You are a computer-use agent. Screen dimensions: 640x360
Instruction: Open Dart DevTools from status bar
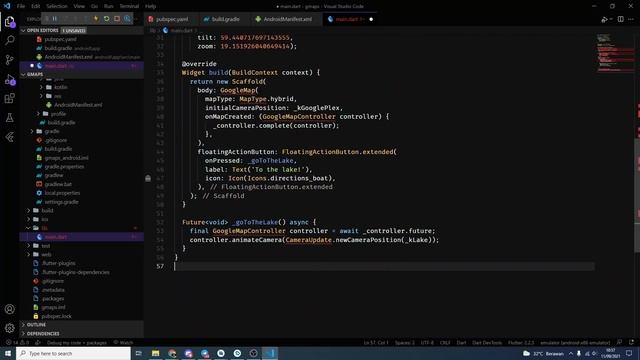coord(487,342)
